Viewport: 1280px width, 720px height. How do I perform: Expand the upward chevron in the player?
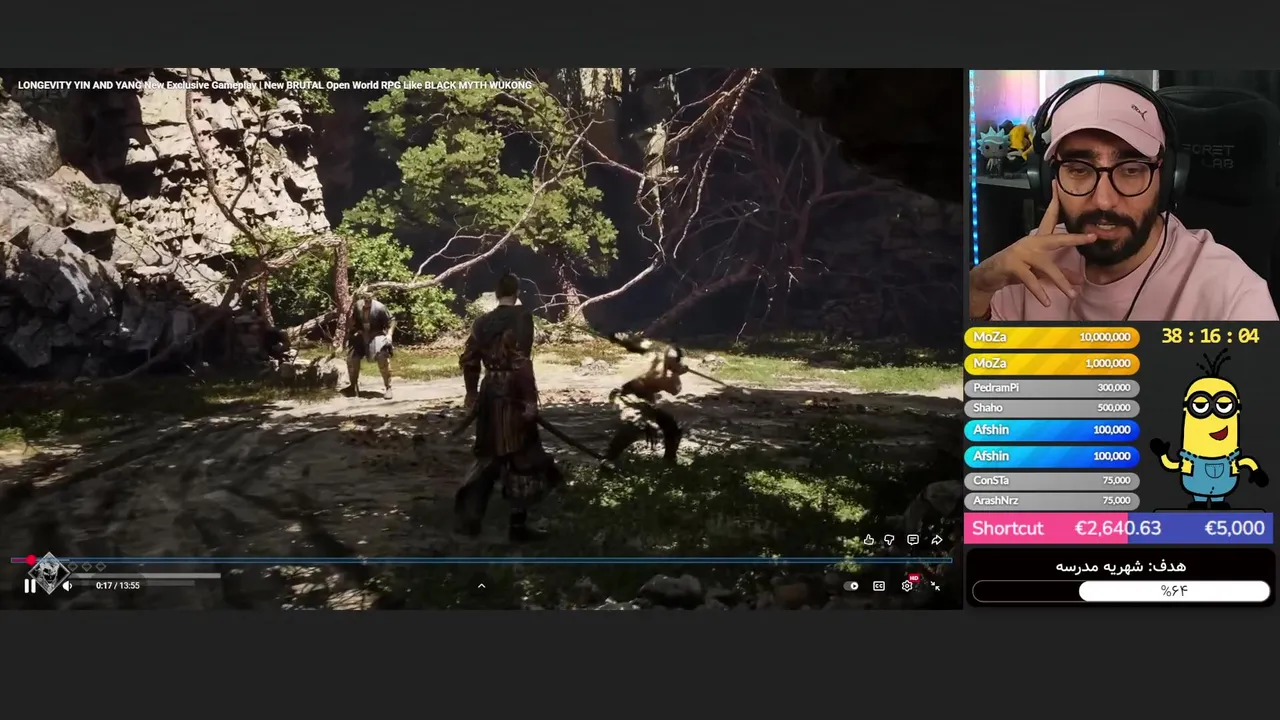pyautogui.click(x=481, y=586)
